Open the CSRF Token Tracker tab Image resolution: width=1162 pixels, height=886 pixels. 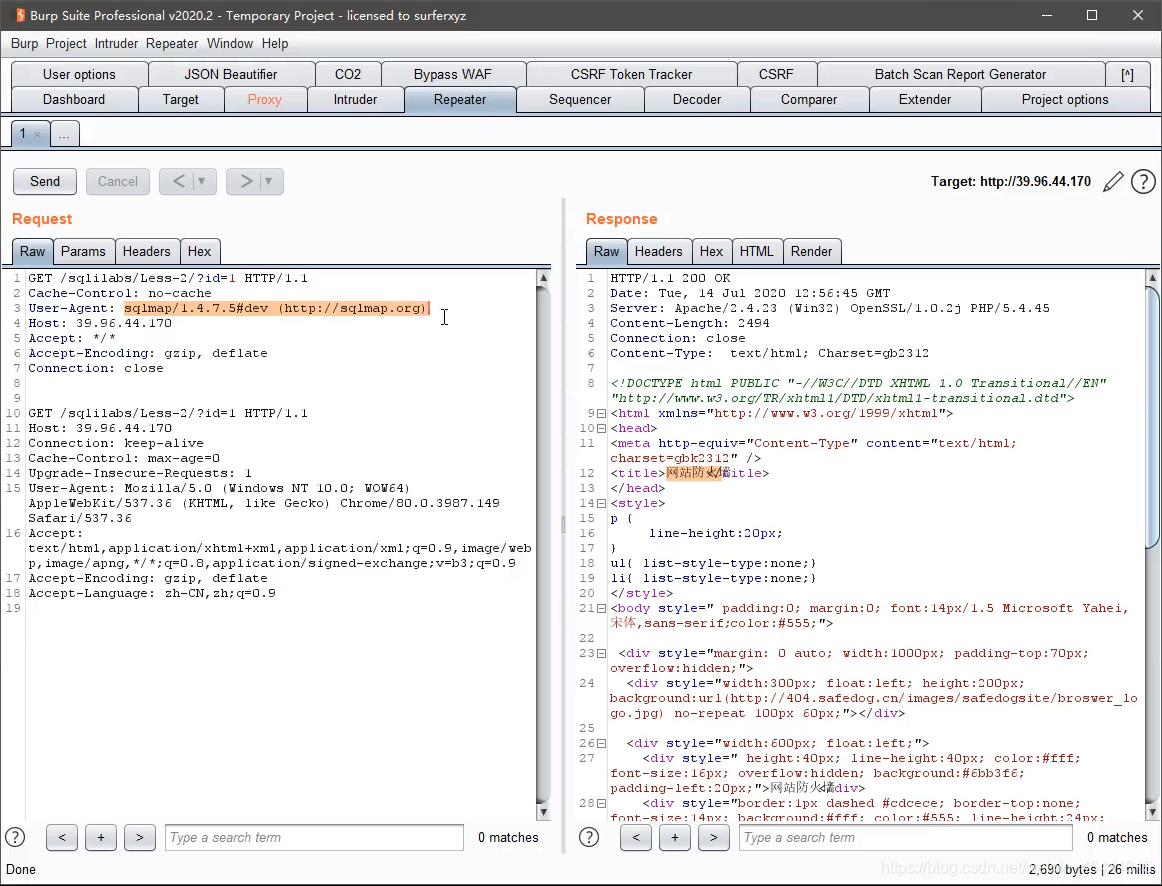(x=631, y=74)
